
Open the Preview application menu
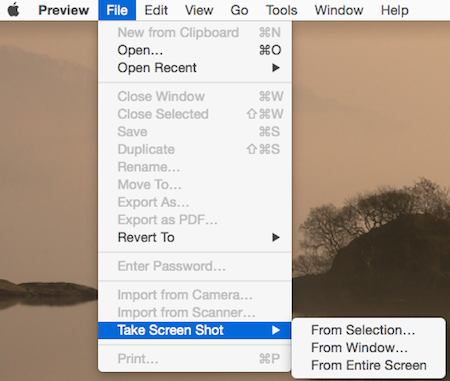[64, 10]
